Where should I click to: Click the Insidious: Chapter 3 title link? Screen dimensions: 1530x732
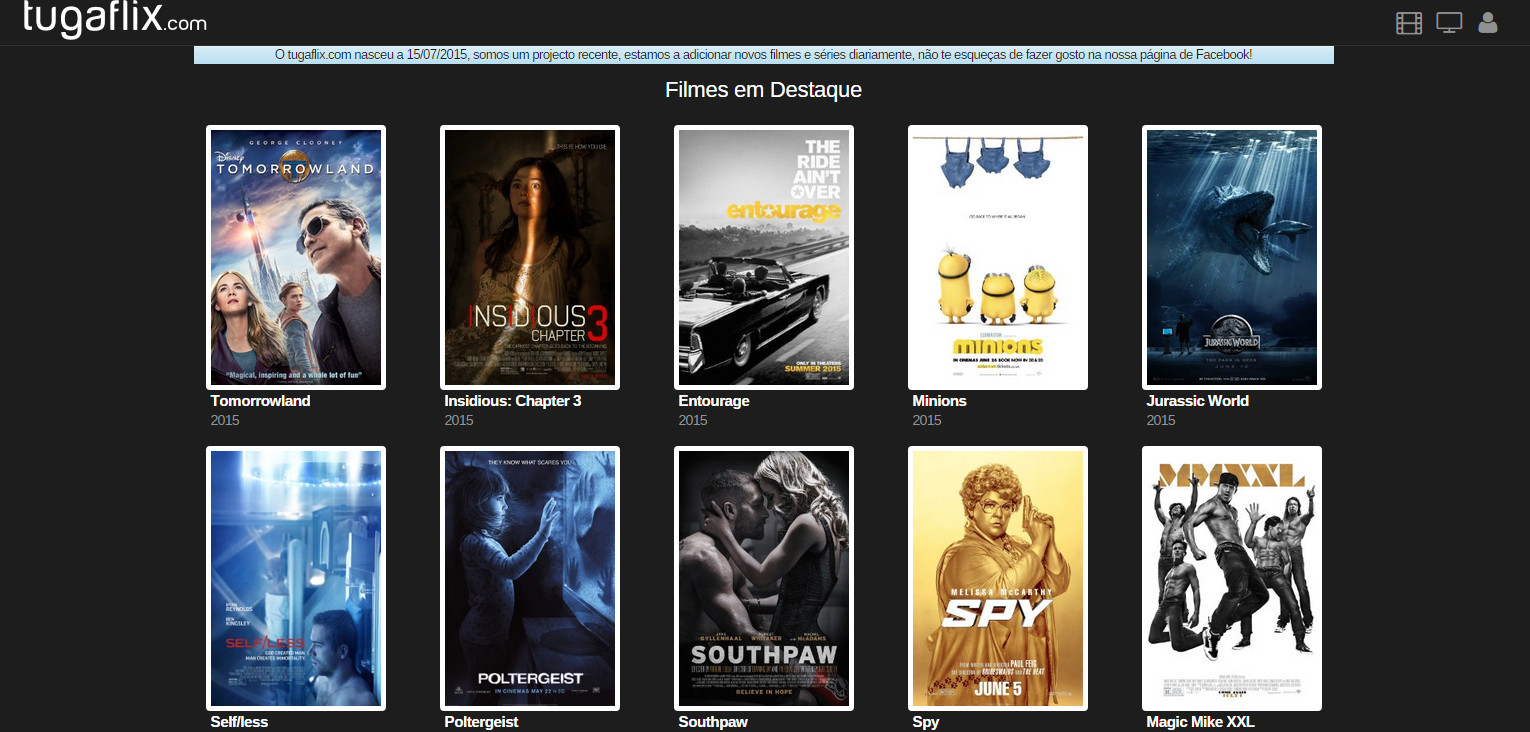point(513,401)
